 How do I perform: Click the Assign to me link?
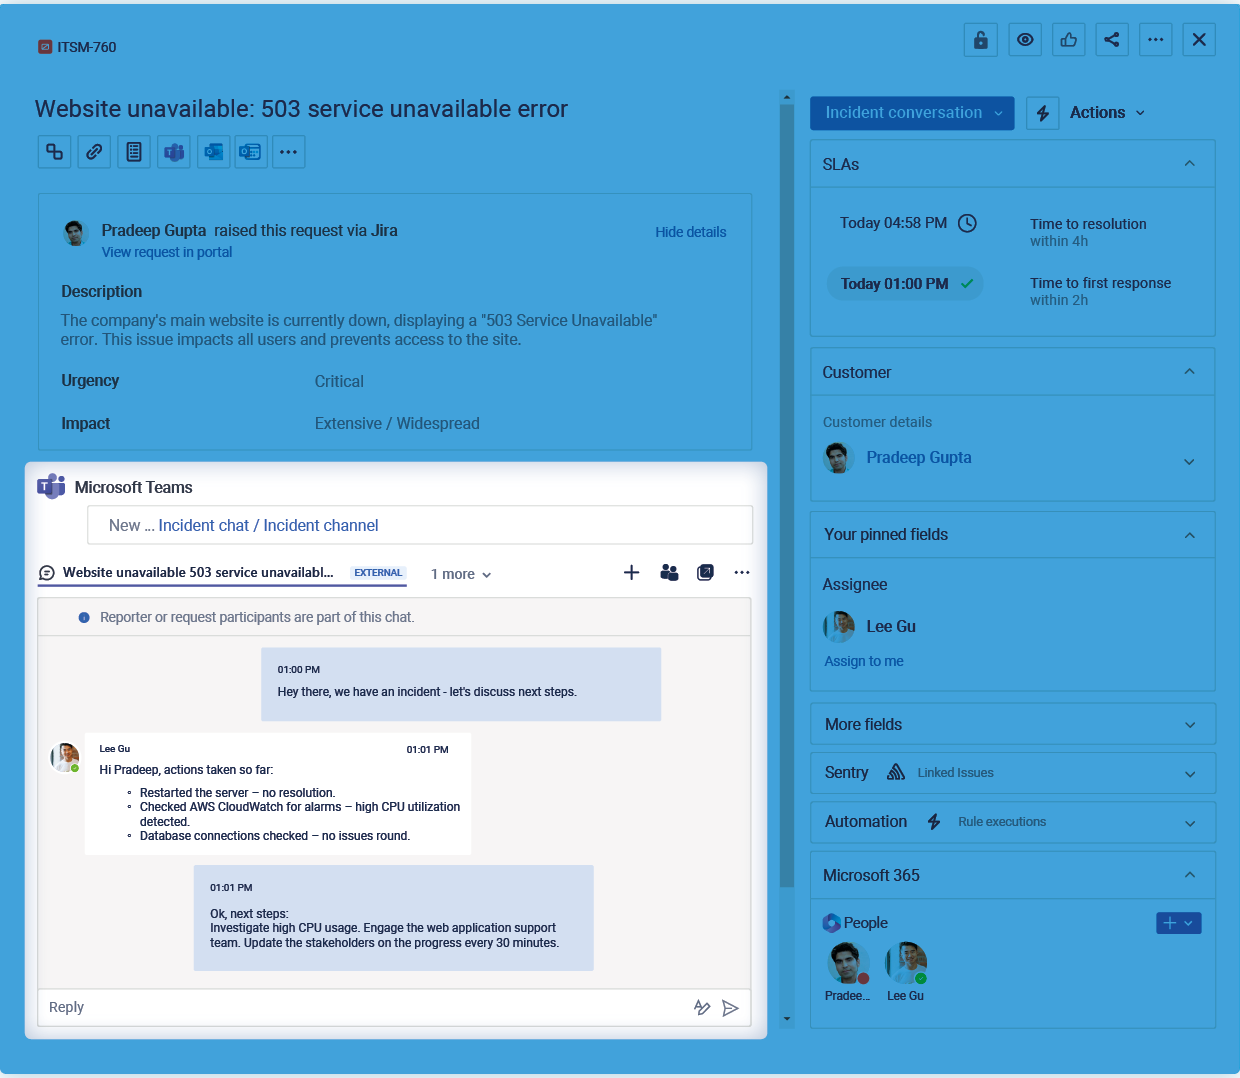point(863,660)
